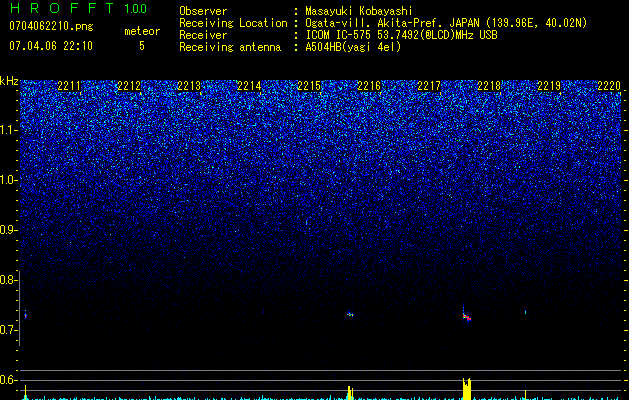Click the faint meteor echo near 2219
The height and width of the screenshot is (400, 629).
(526, 312)
